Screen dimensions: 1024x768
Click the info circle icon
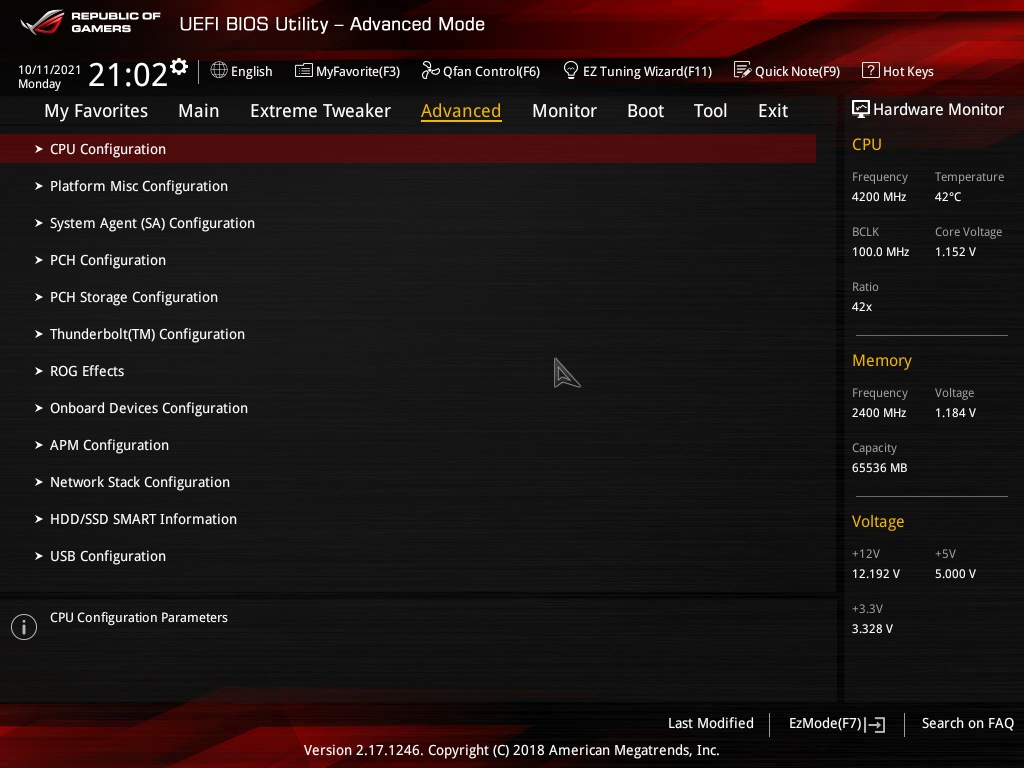click(24, 627)
